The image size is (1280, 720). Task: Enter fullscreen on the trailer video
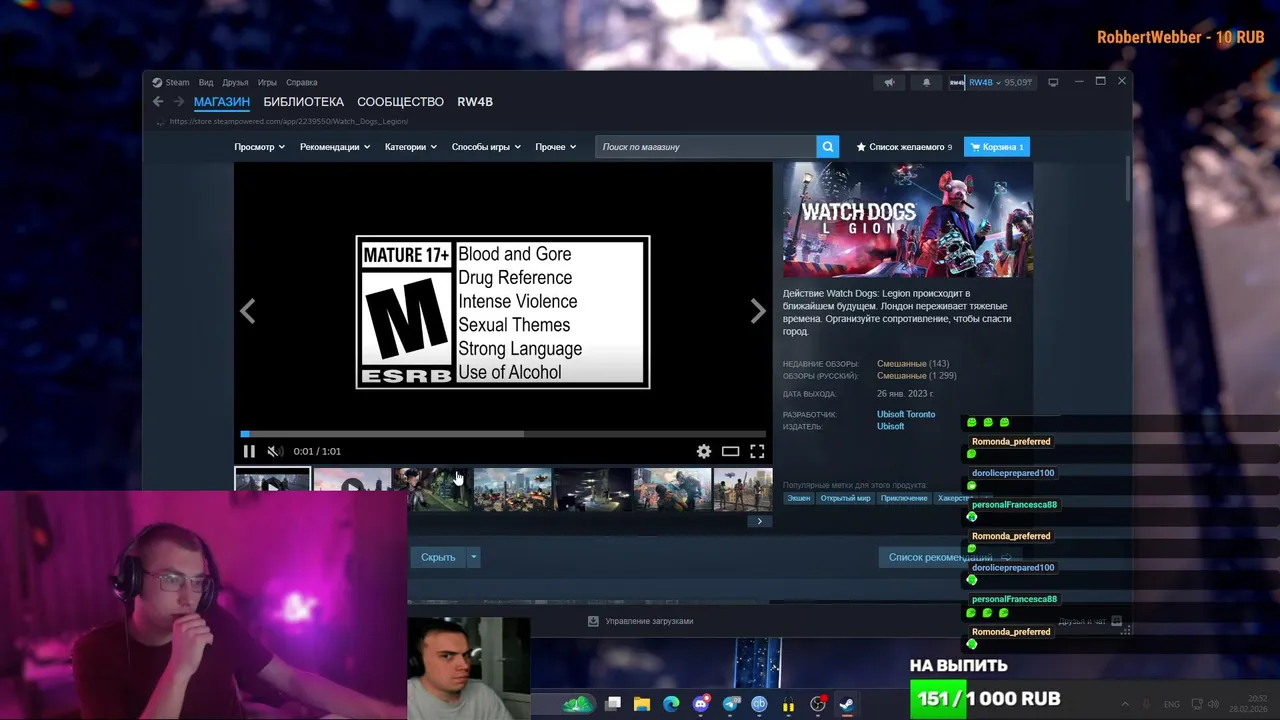[x=757, y=451]
